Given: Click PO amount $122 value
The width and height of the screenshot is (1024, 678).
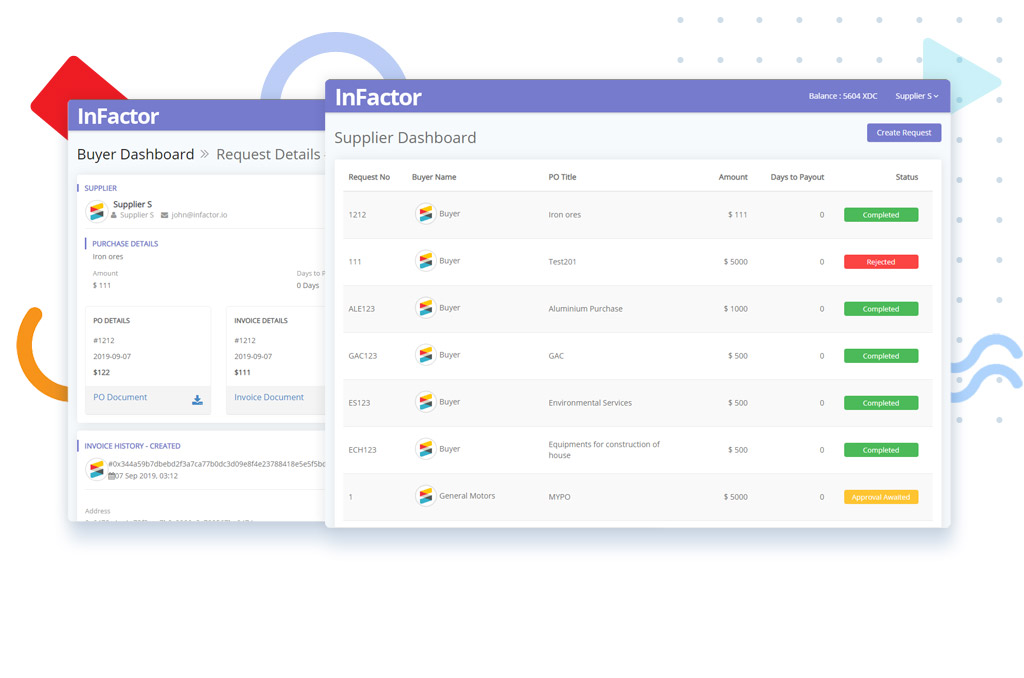Looking at the screenshot, I should (x=101, y=372).
